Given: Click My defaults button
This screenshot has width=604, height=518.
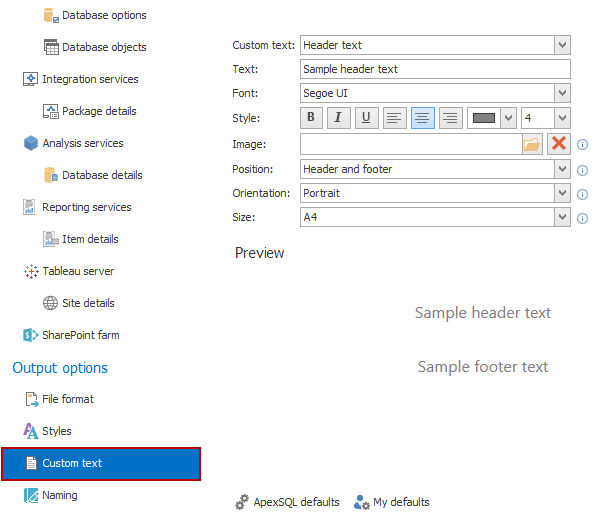Looking at the screenshot, I should coord(391,502).
